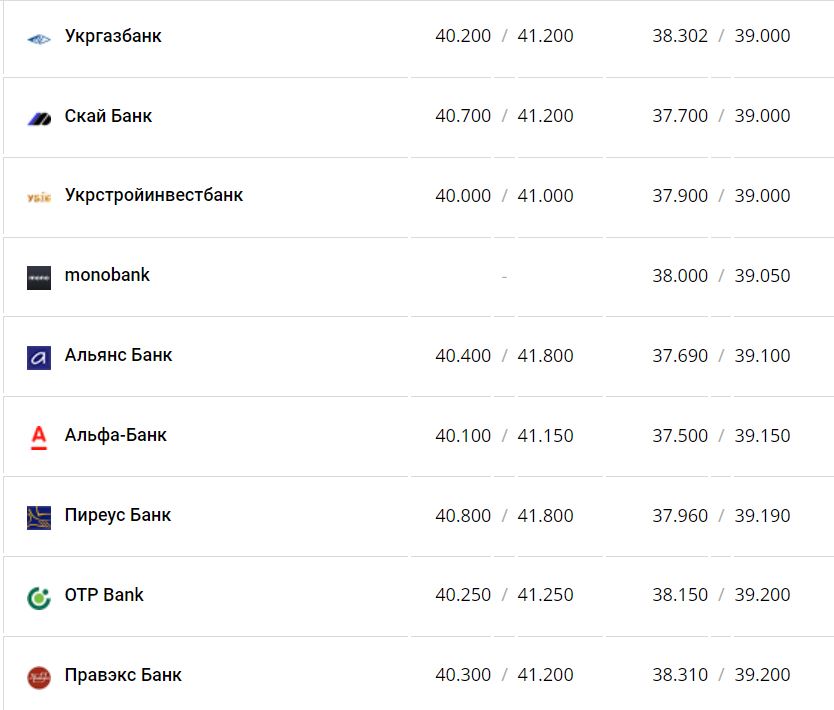Select the Пиреус Банк name link
The width and height of the screenshot is (834, 710).
118,515
